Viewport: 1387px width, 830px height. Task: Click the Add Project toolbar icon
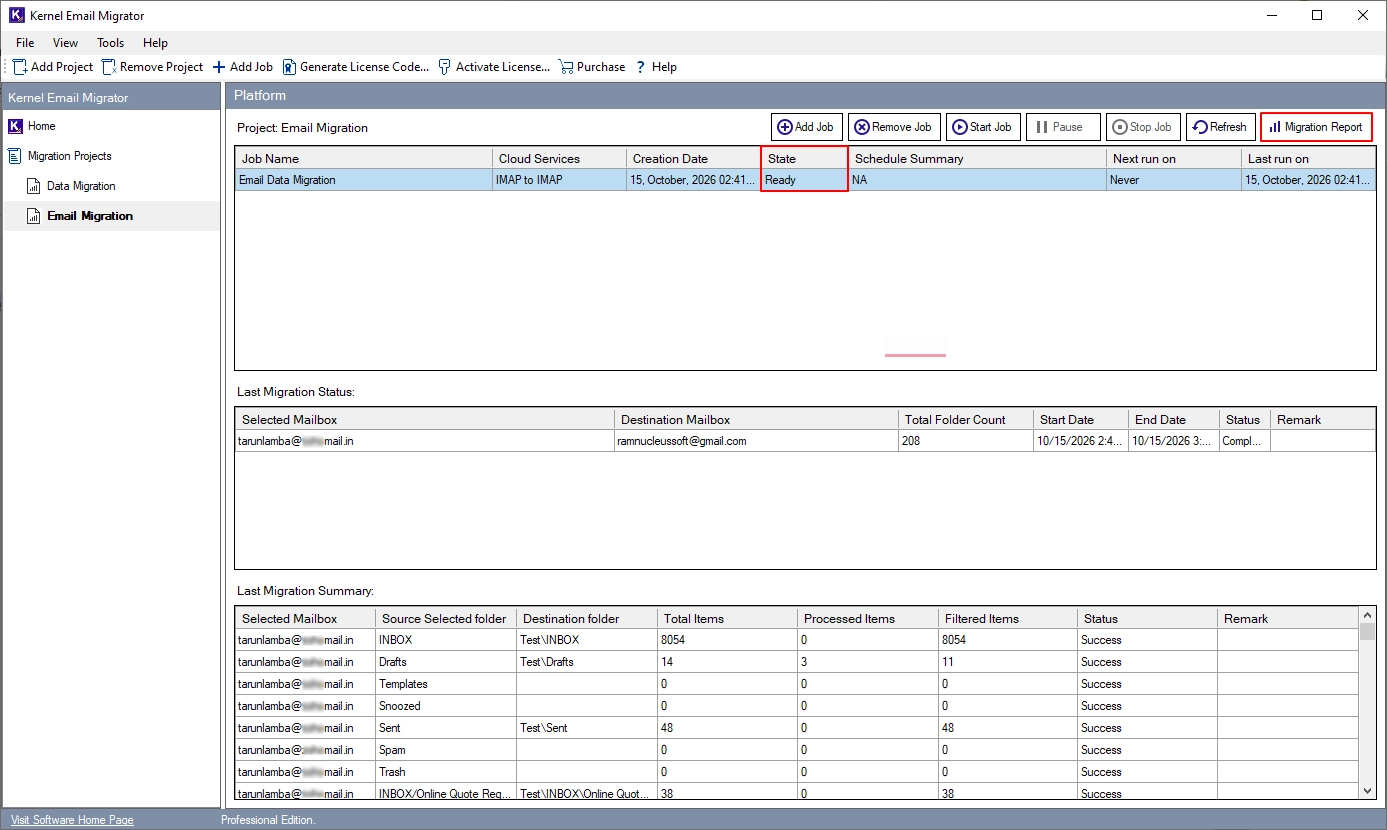(x=19, y=67)
